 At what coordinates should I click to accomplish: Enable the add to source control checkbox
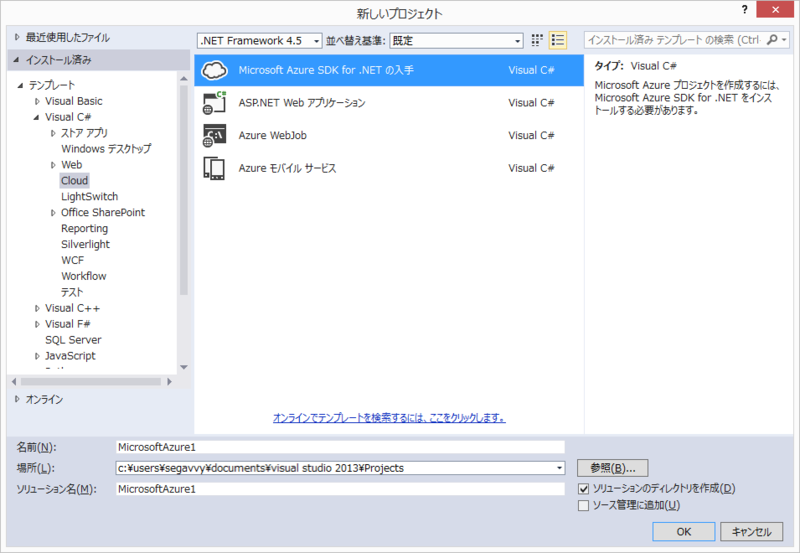coord(584,506)
